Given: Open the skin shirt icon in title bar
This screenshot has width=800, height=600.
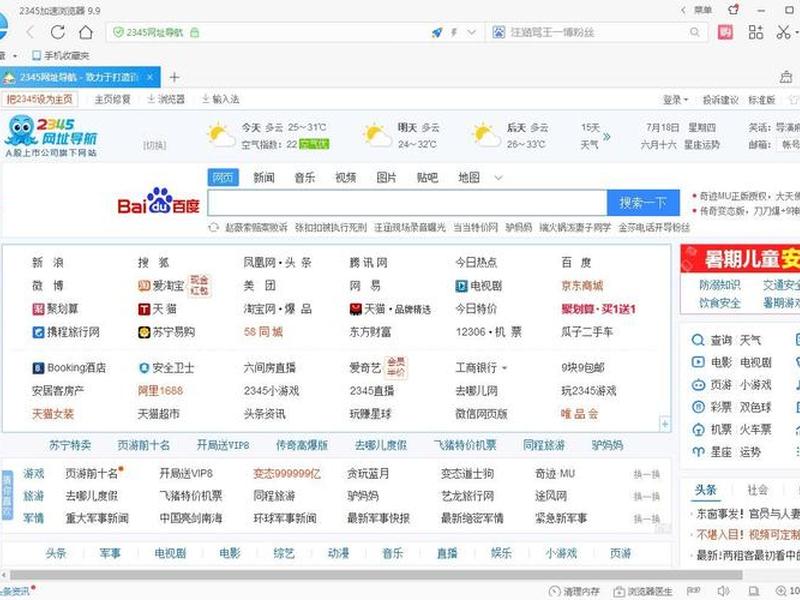Looking at the screenshot, I should [733, 10].
